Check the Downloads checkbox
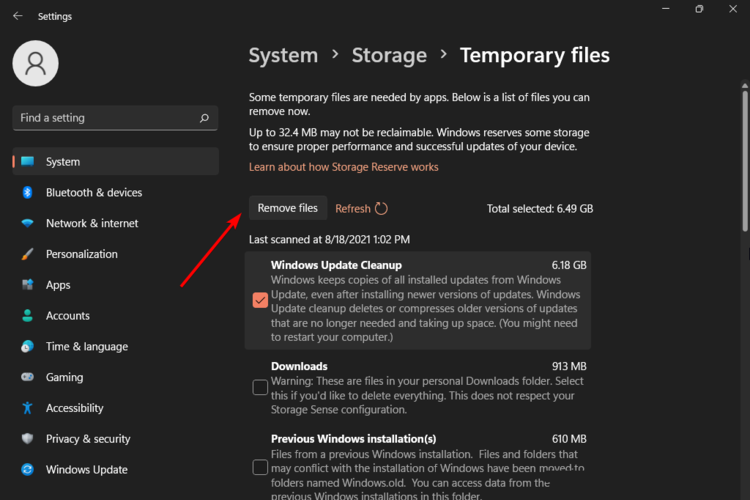This screenshot has width=750, height=500. 260,387
